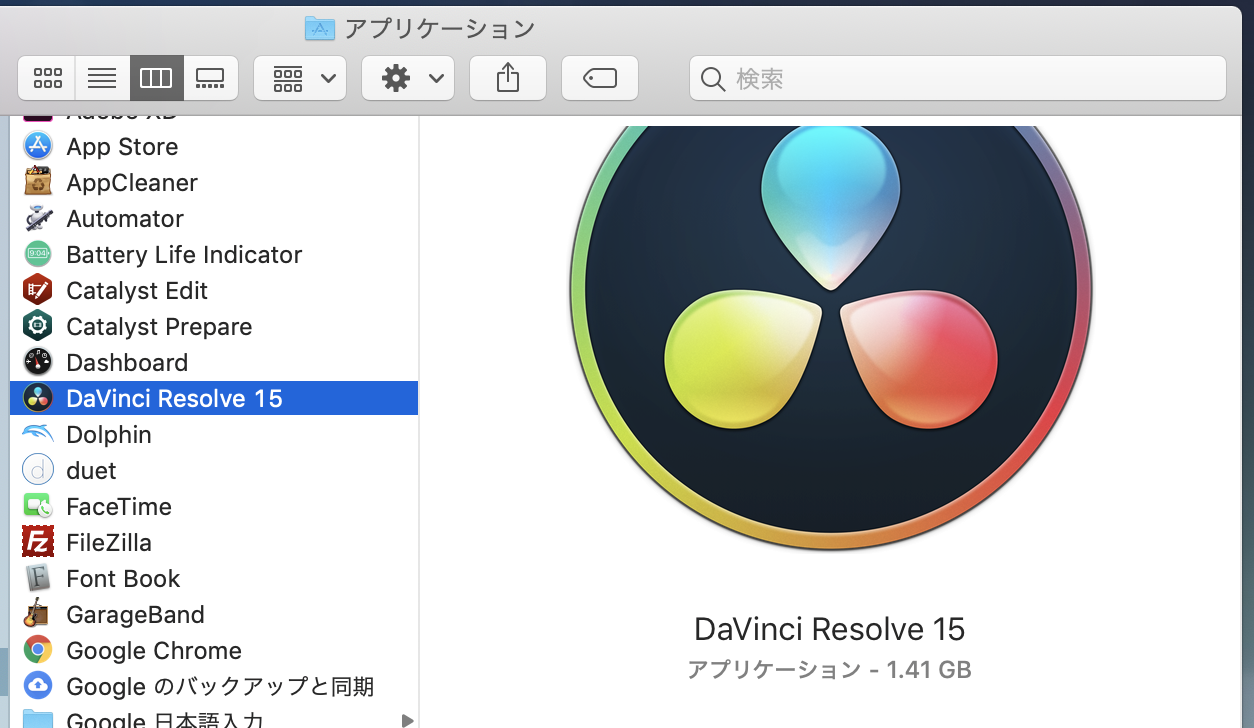Select the Dolphin icon
1254x728 pixels.
(38, 434)
